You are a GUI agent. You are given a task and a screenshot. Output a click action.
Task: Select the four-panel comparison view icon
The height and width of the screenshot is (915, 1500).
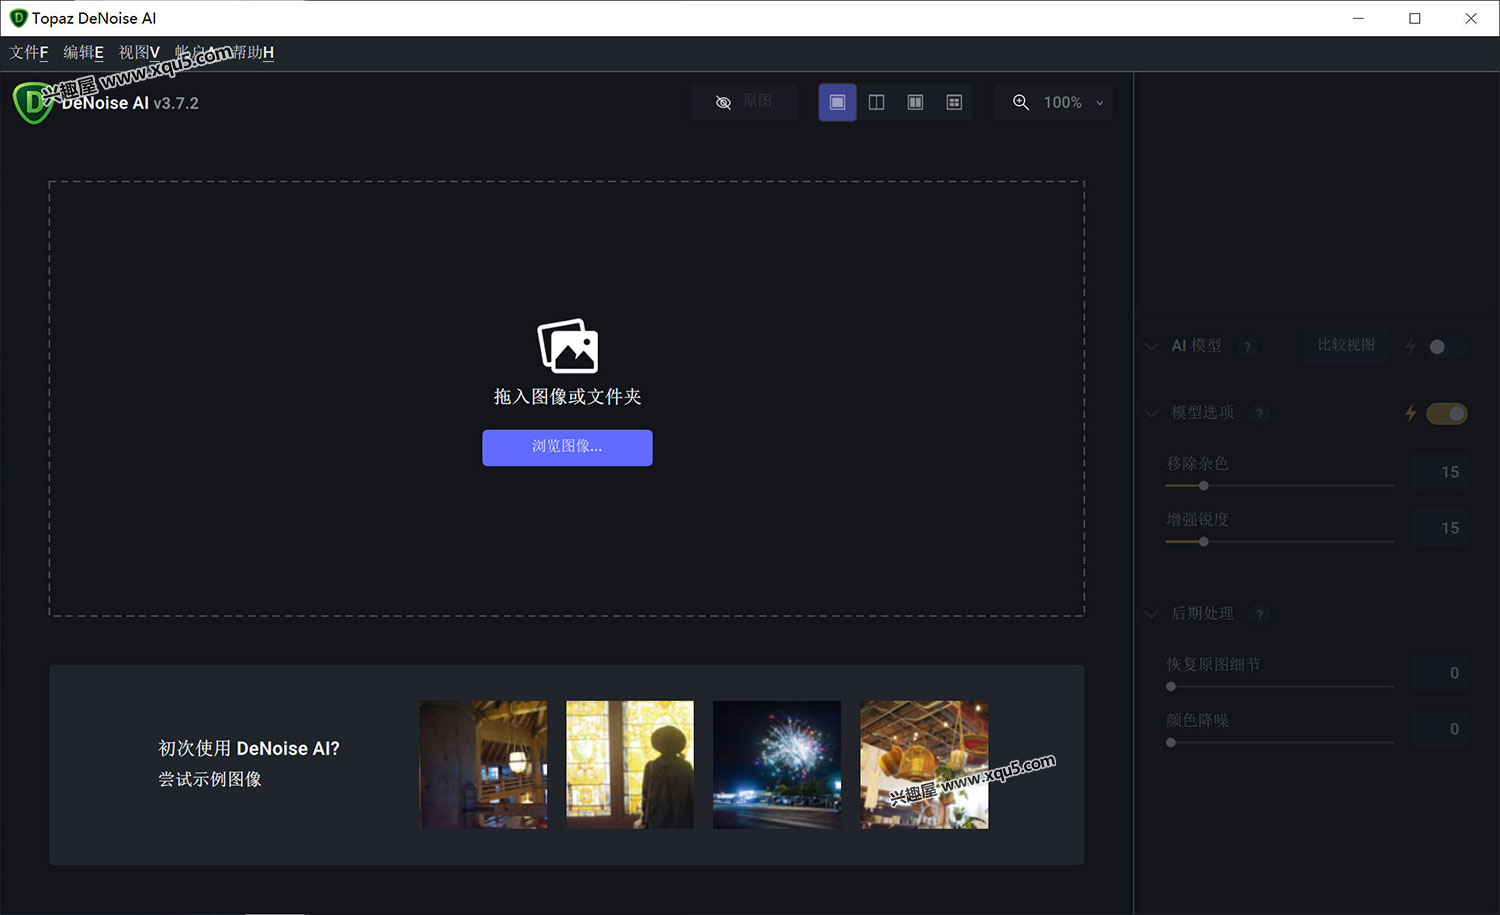tap(954, 102)
